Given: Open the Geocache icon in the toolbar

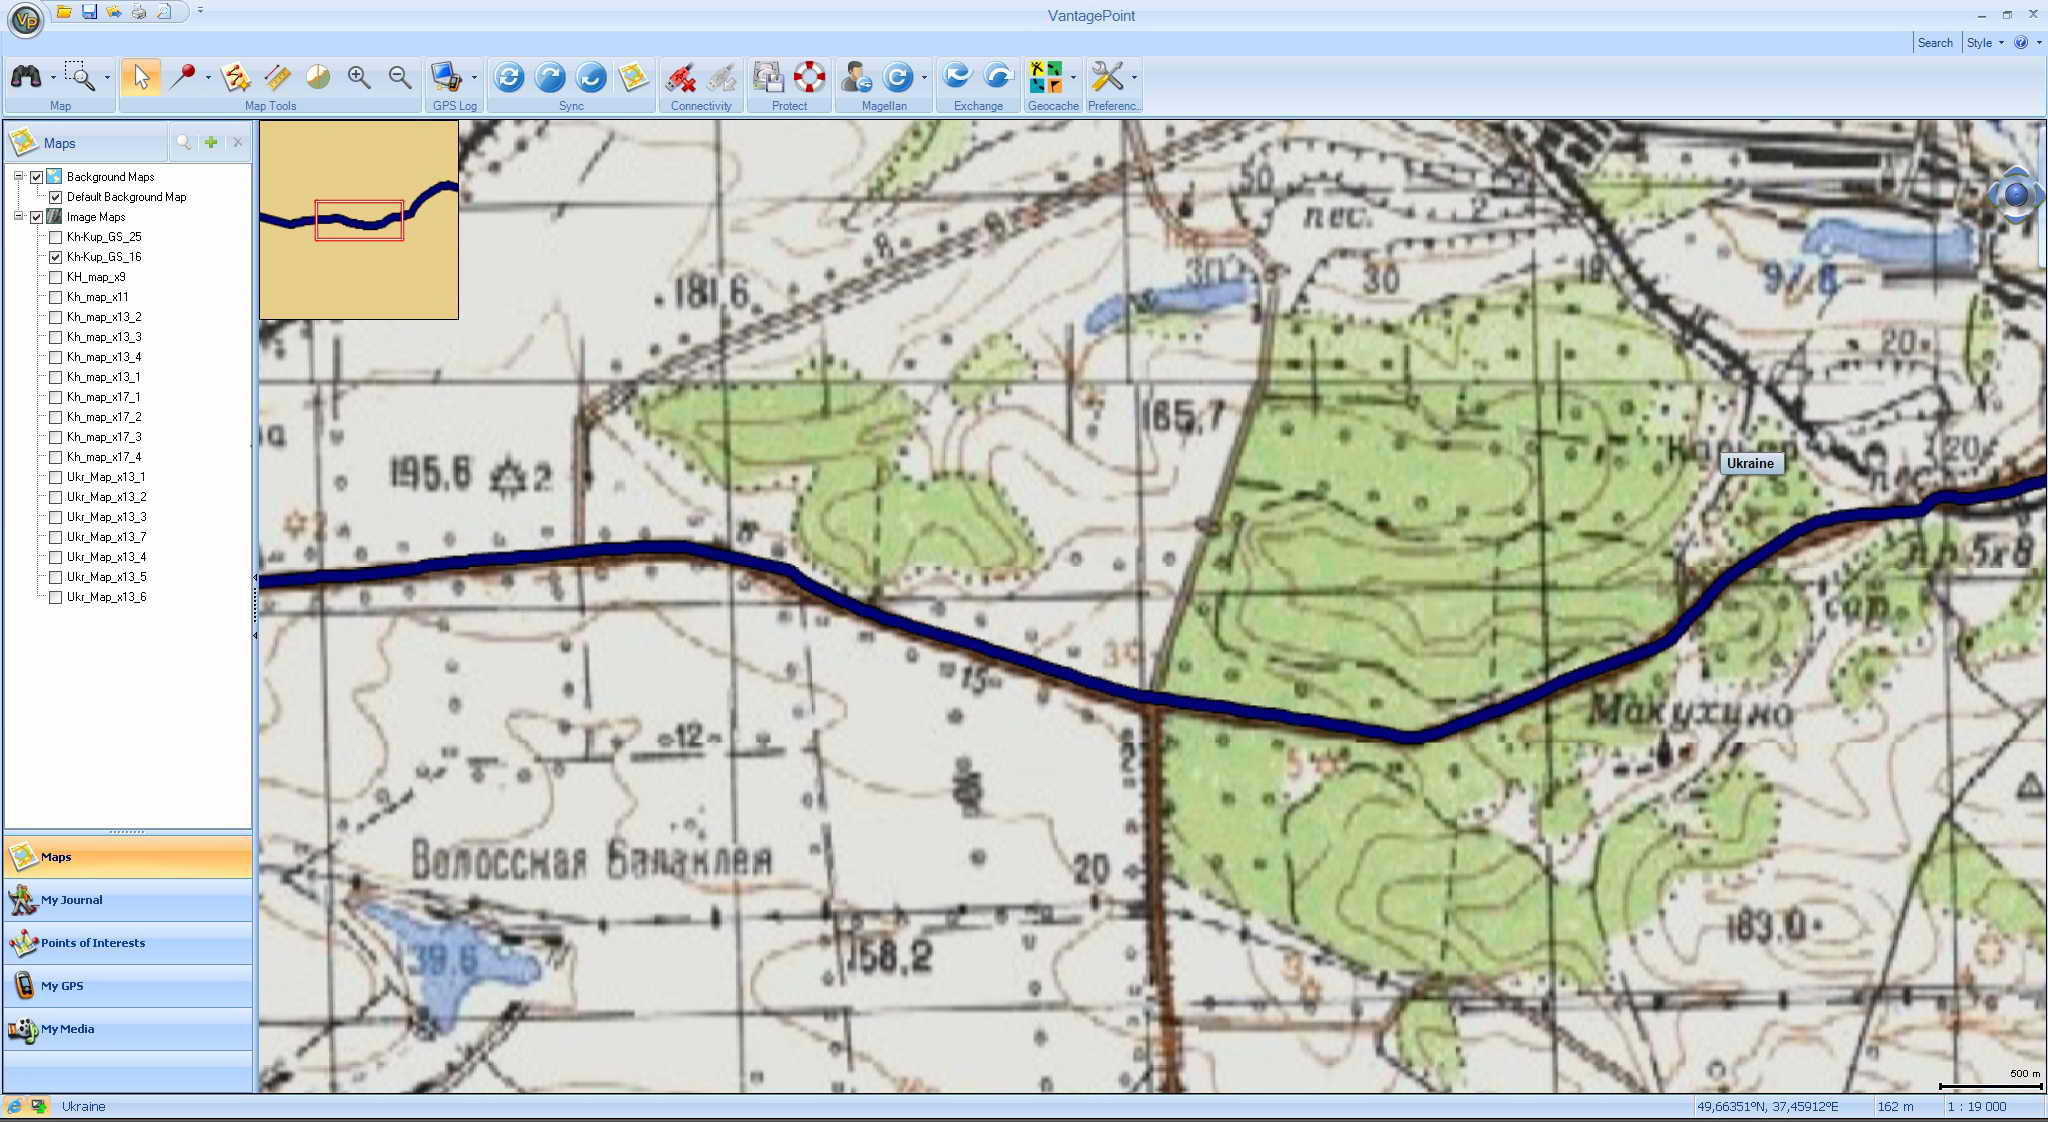Looking at the screenshot, I should pyautogui.click(x=1046, y=78).
